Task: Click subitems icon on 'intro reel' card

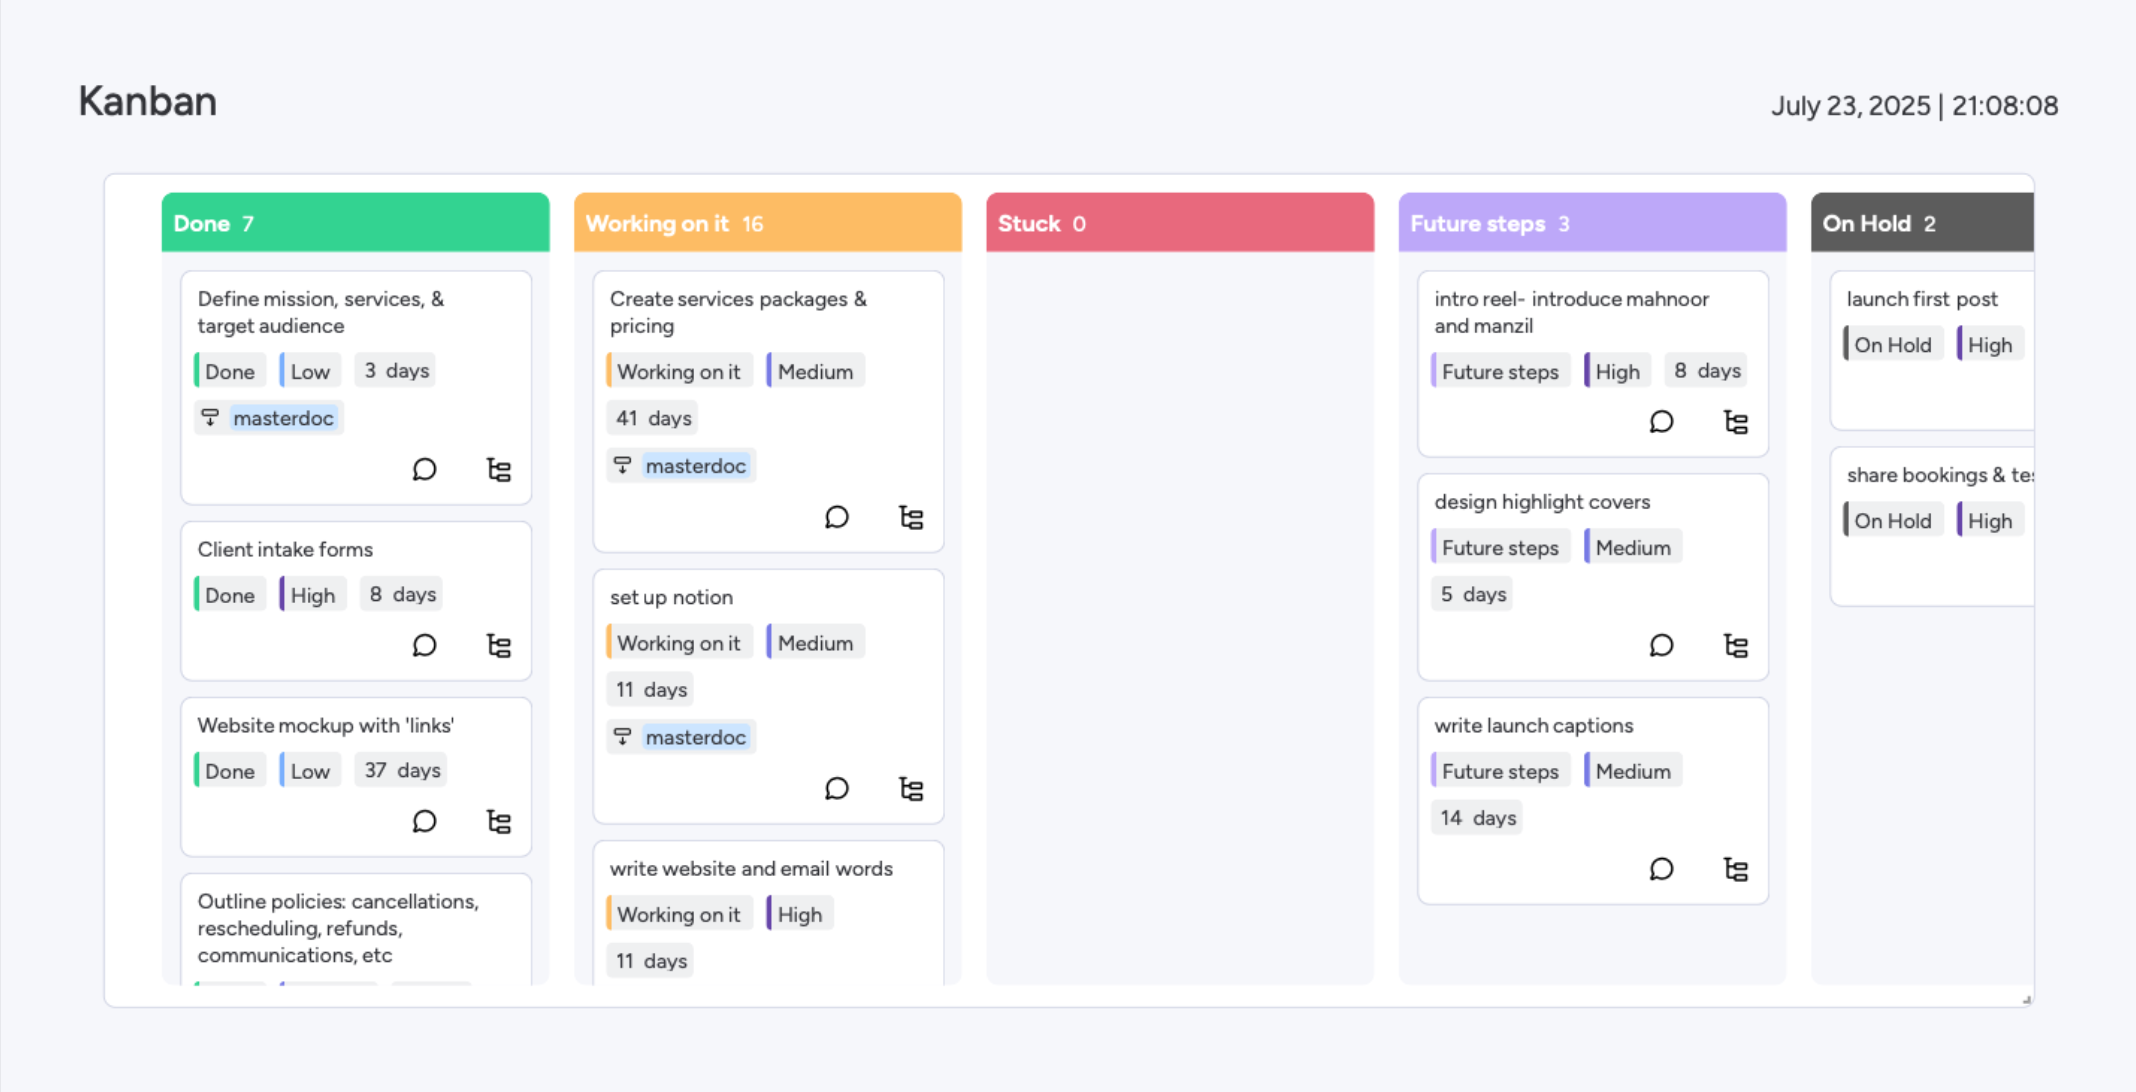Action: click(x=1735, y=422)
